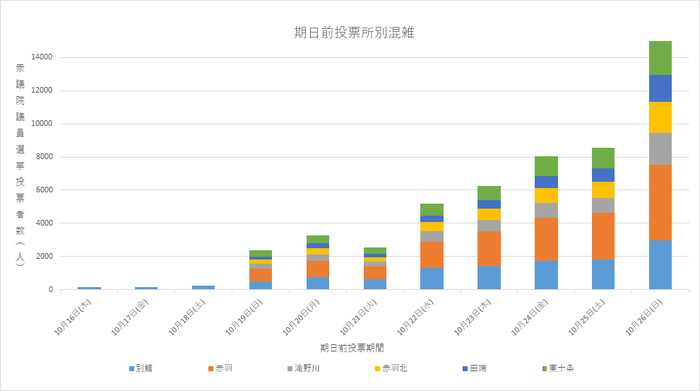Click the 6000 y-axis value
The width and height of the screenshot is (700, 391).
point(44,190)
